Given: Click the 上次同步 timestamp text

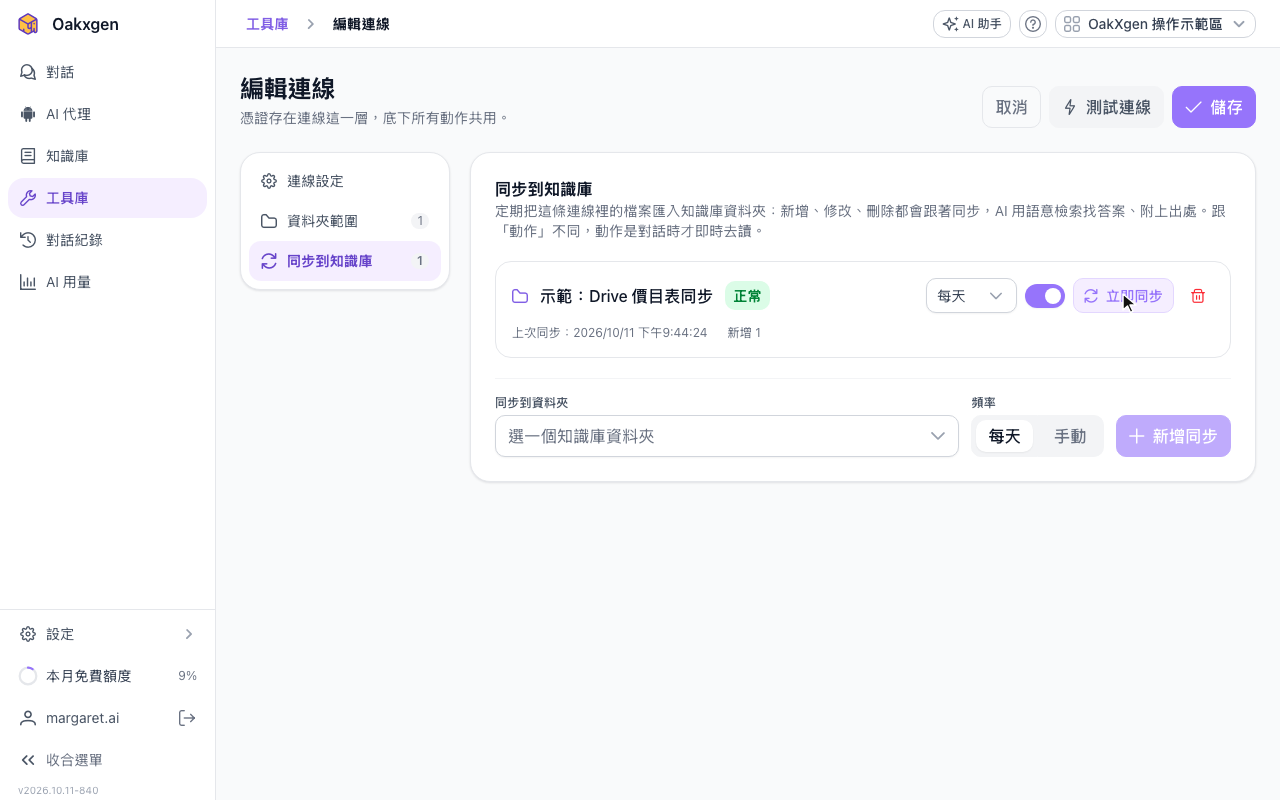Looking at the screenshot, I should 610,333.
